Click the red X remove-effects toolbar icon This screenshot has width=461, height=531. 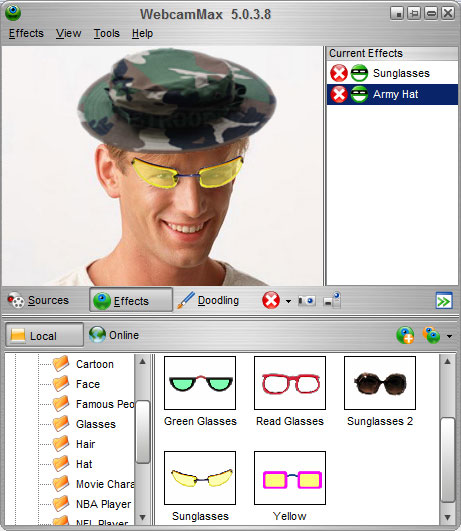(271, 300)
